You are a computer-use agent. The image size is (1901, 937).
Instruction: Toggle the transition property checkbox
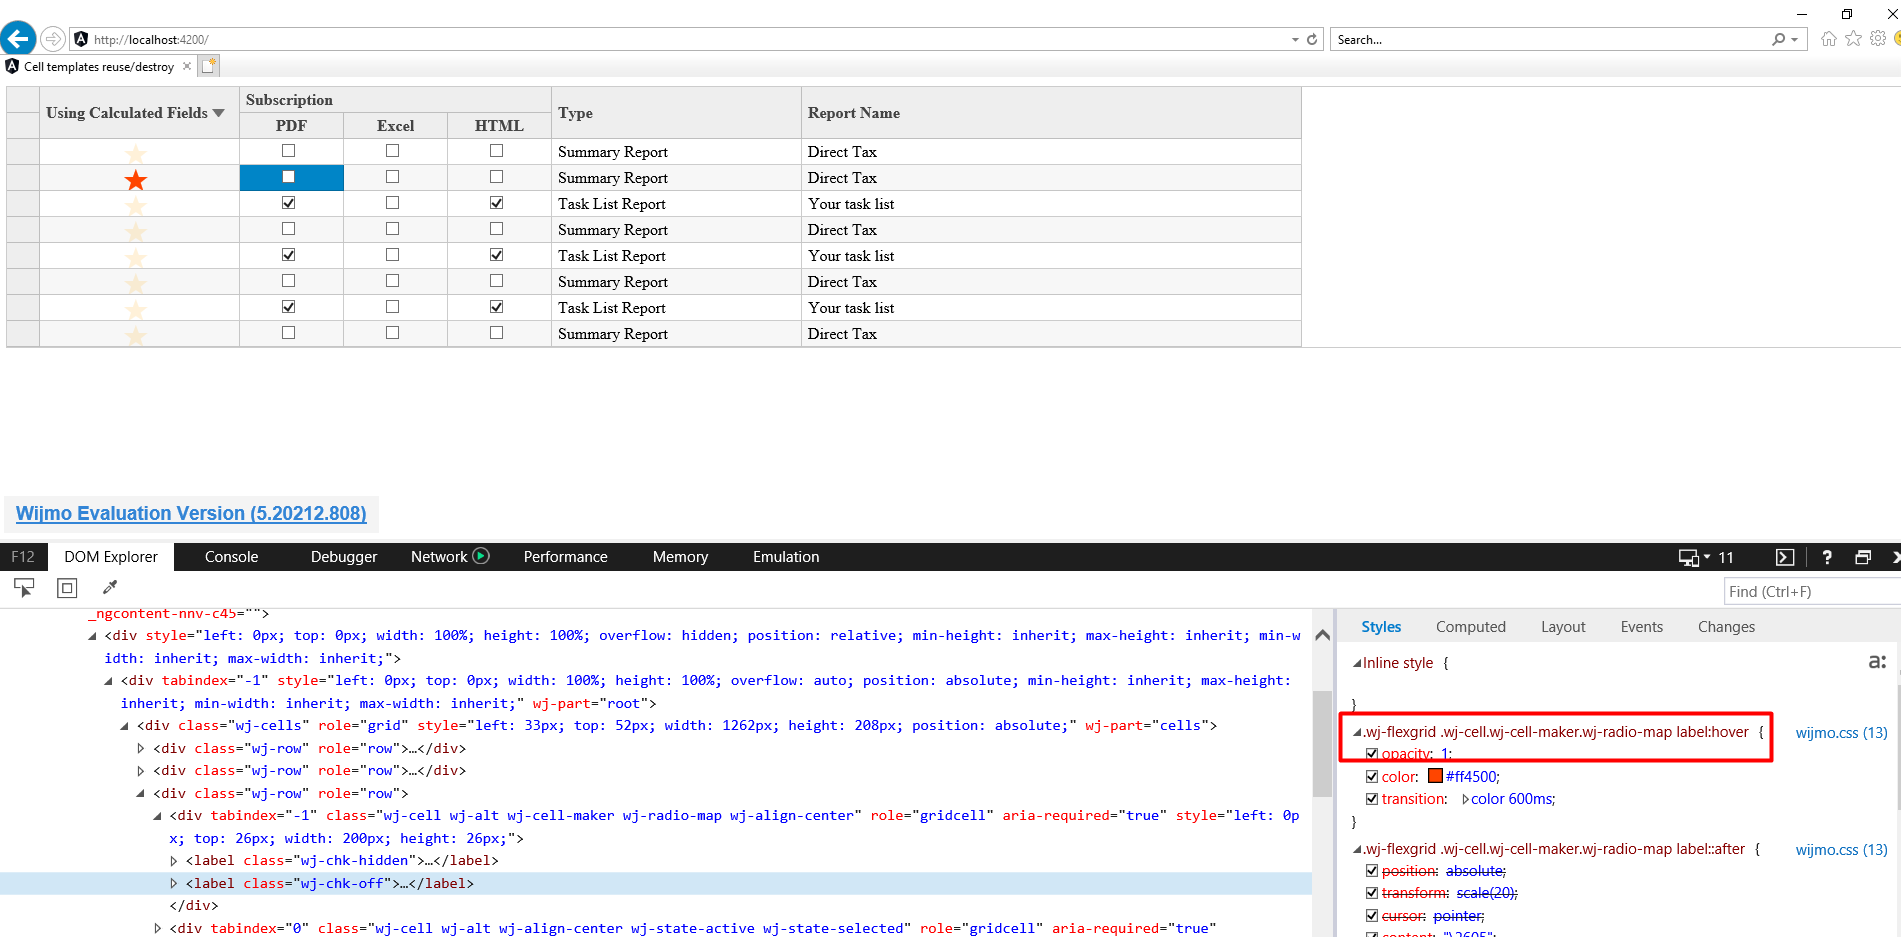click(x=1372, y=798)
